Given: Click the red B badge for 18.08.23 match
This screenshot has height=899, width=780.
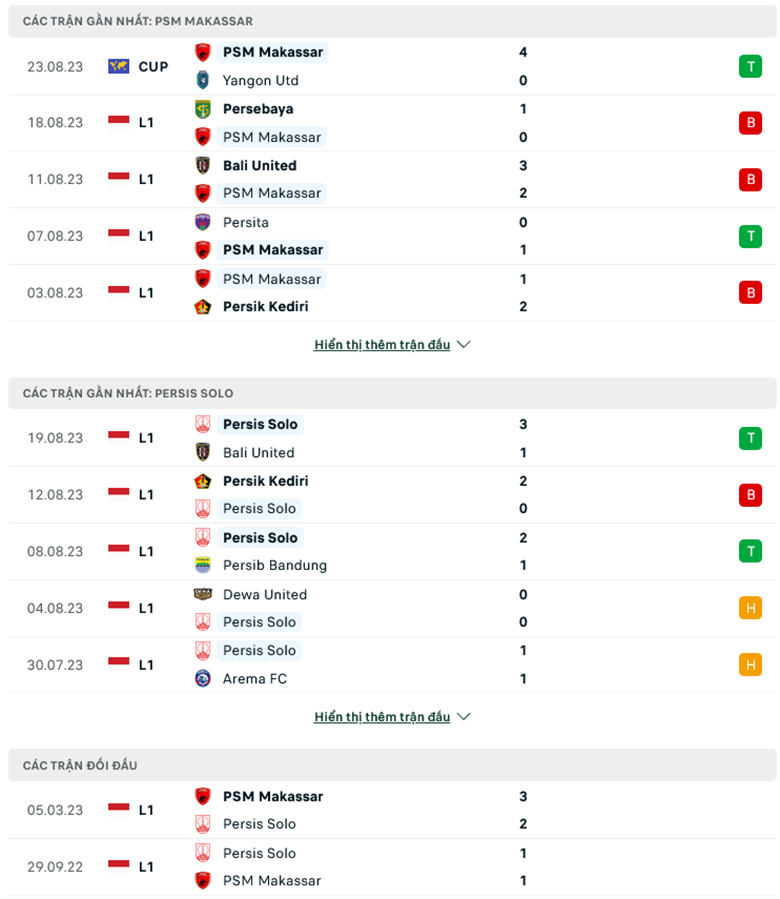Looking at the screenshot, I should tap(749, 123).
